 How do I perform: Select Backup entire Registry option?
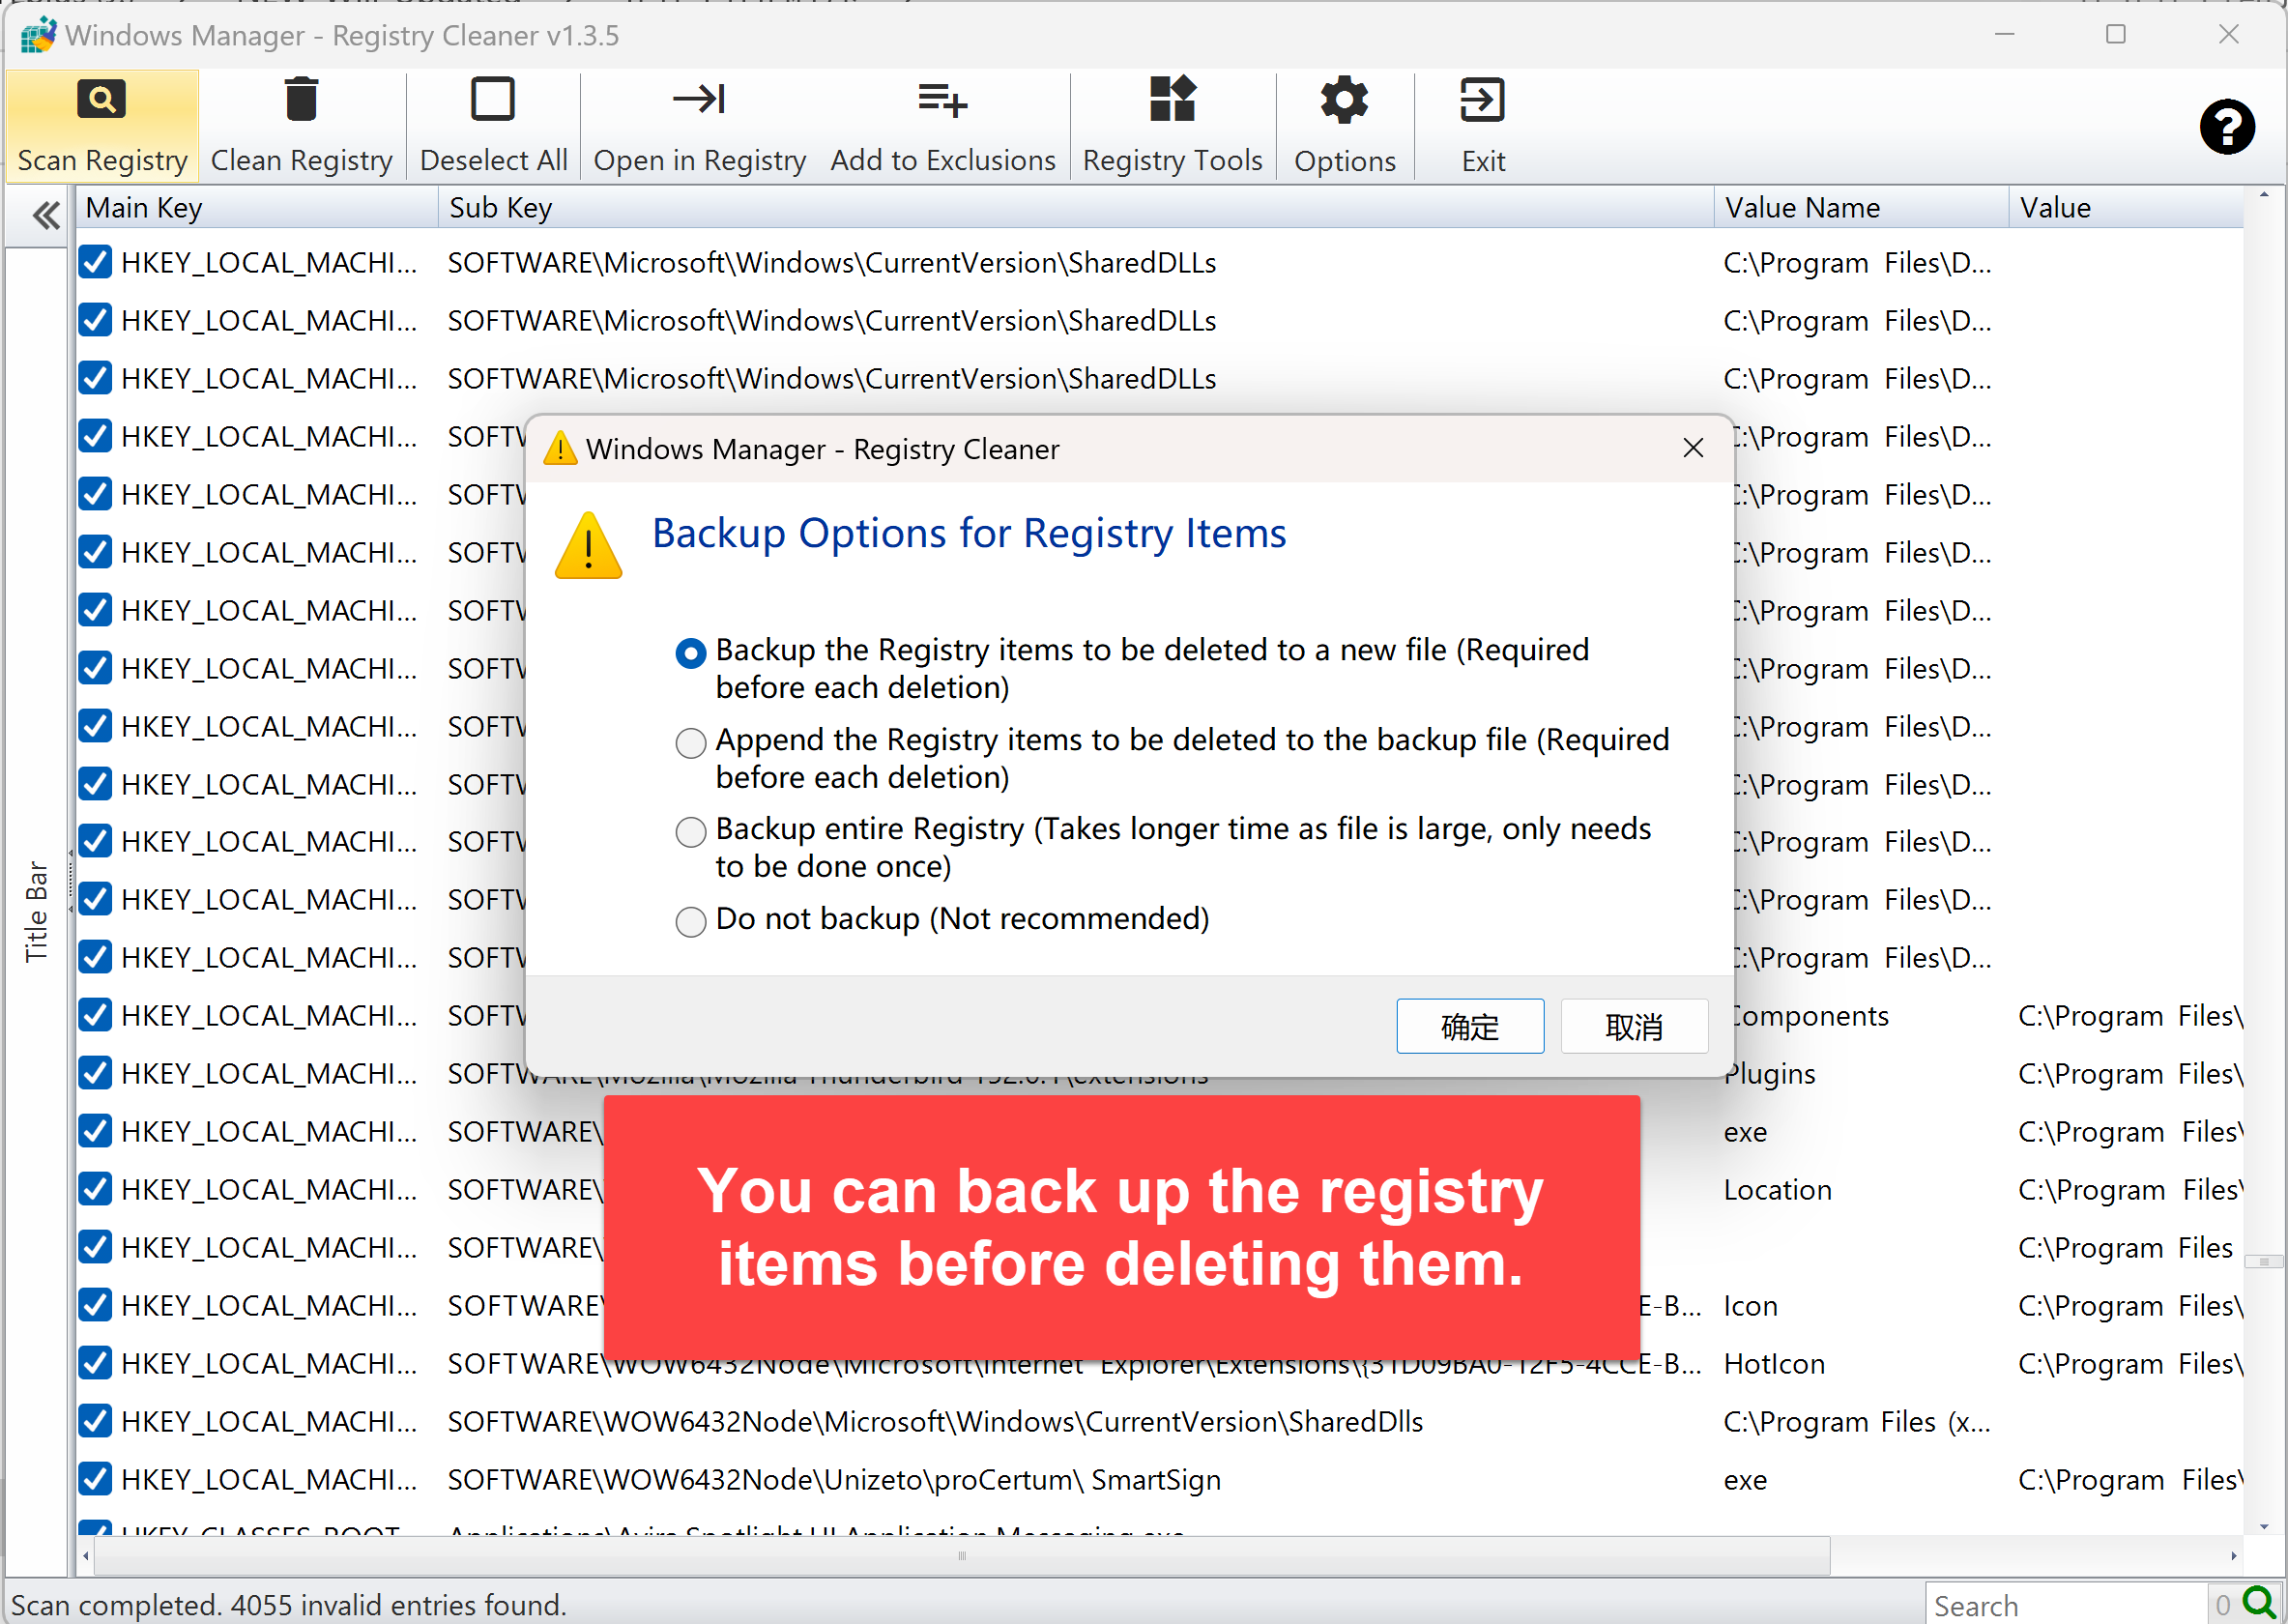tap(691, 832)
